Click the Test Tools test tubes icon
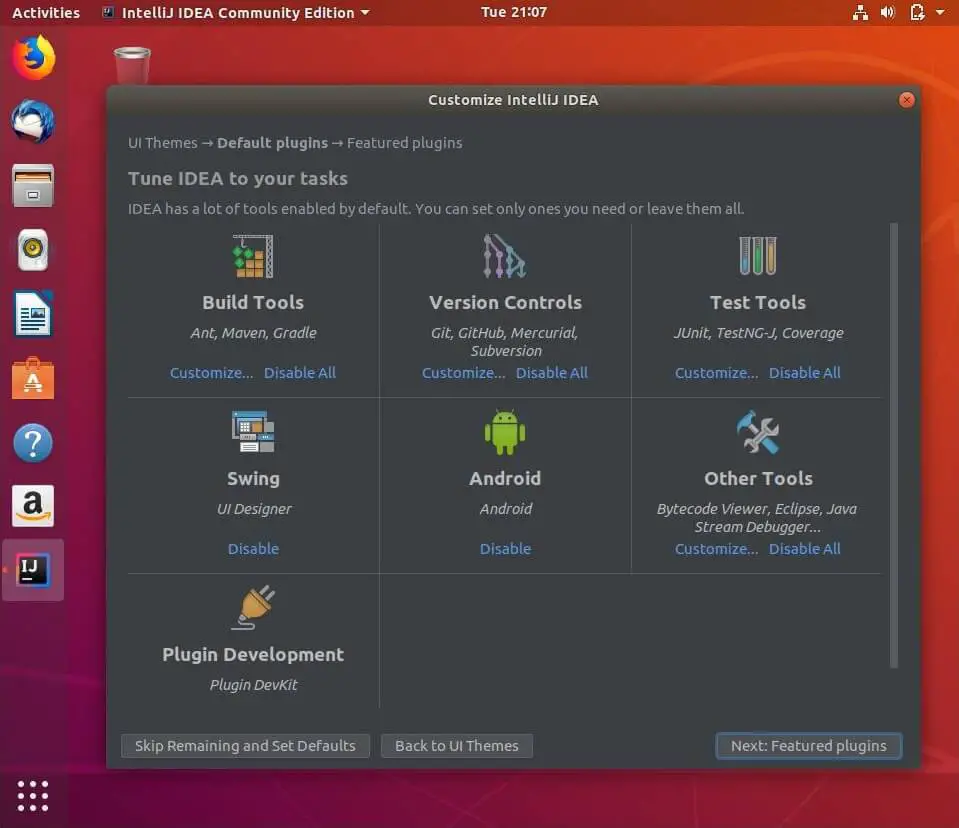 758,256
